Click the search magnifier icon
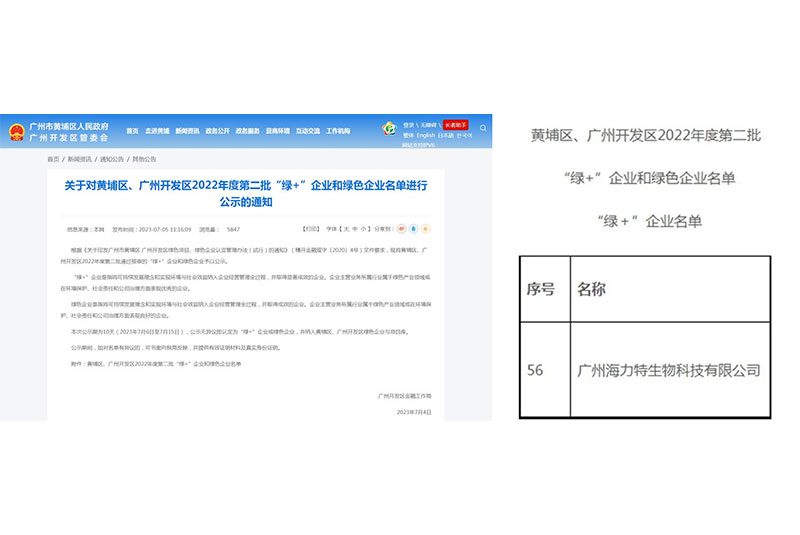This screenshot has height=535, width=800. [485, 129]
